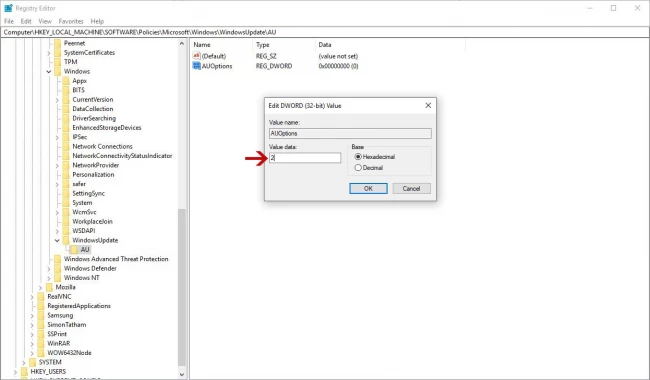Expand the HKEY_USERS tree node
Screen dimensions: 650x380
point(15,372)
